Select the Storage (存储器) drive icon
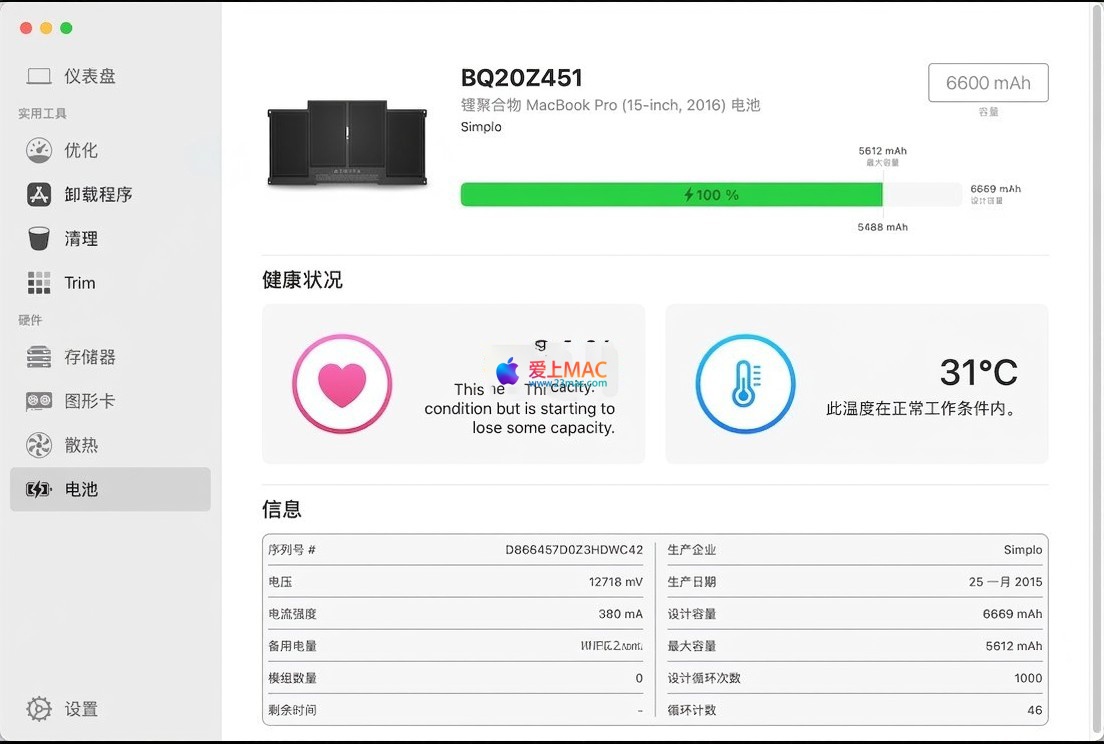 (39, 357)
